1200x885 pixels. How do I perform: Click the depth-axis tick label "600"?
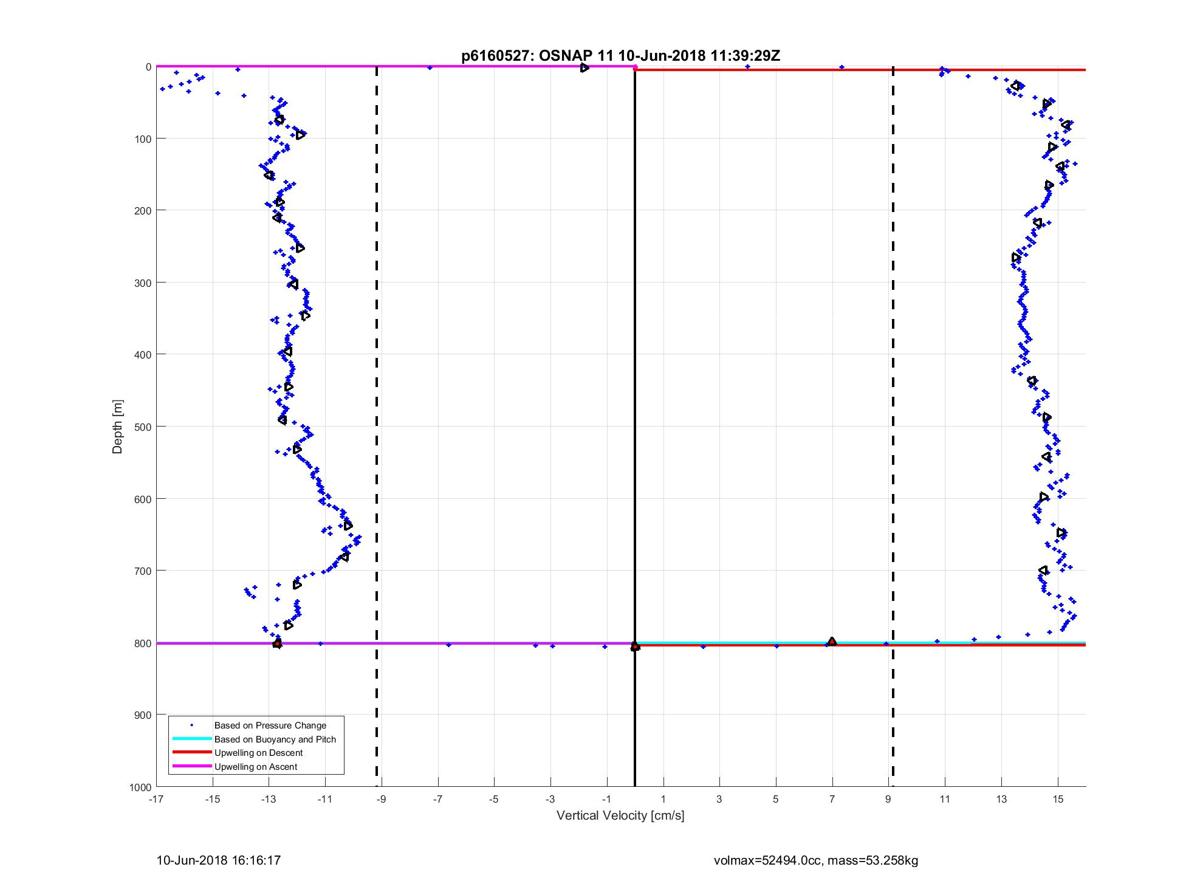click(143, 499)
